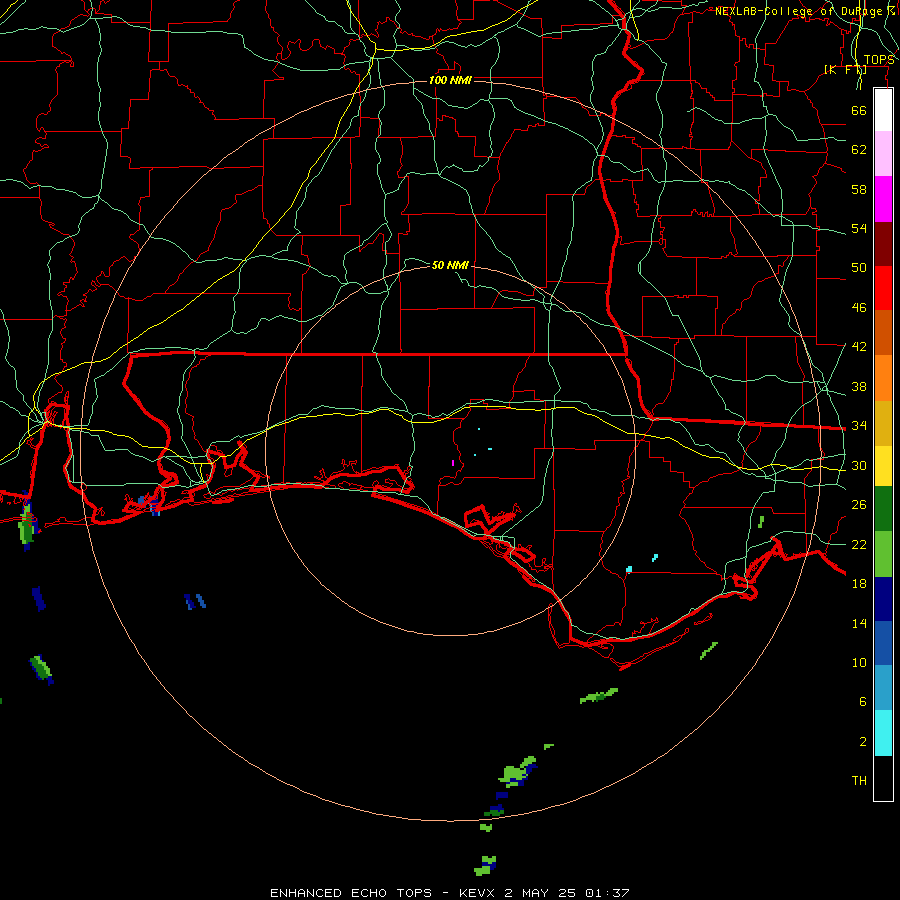The height and width of the screenshot is (900, 900).
Task: Click the legend value '30'
Action: pyautogui.click(x=859, y=465)
